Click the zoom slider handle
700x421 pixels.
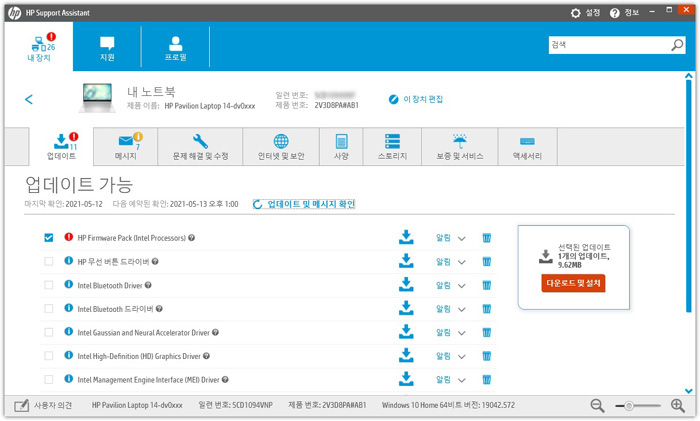629,406
